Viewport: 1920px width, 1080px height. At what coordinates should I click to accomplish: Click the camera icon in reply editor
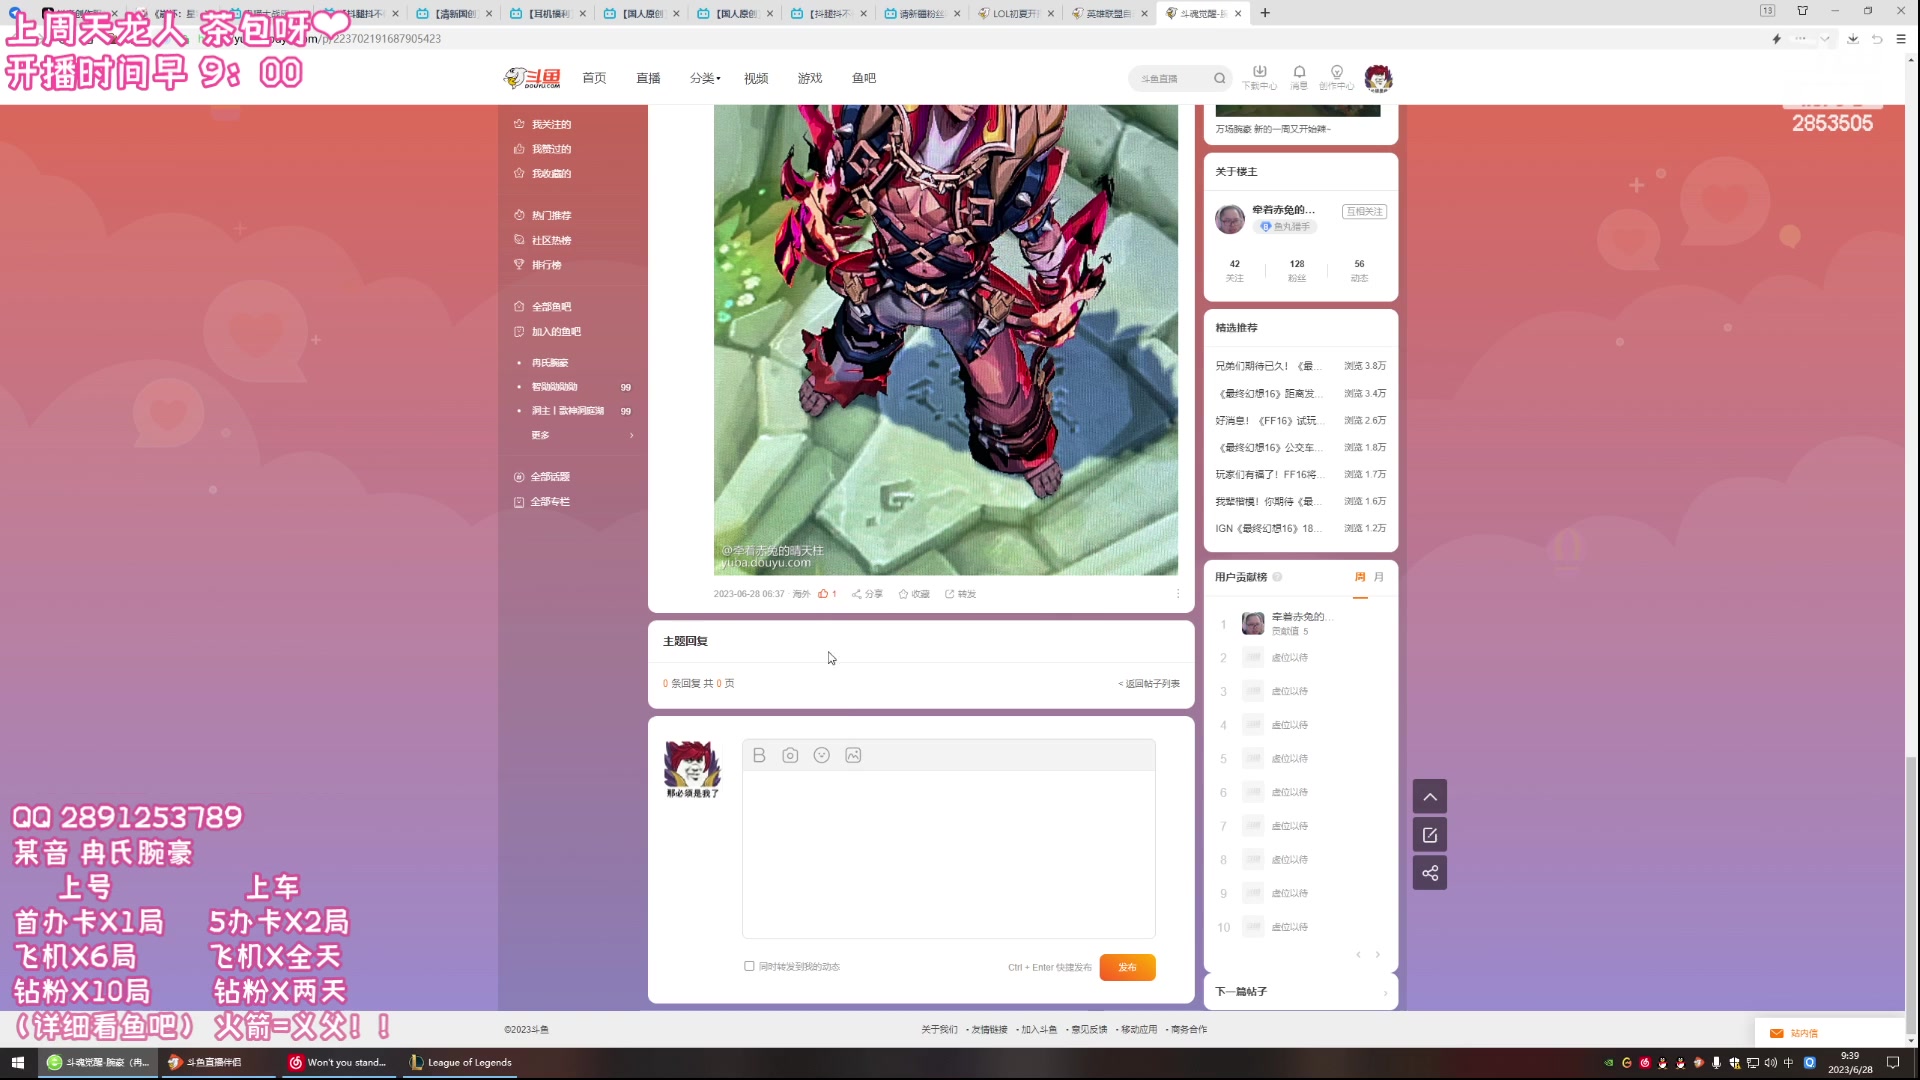pyautogui.click(x=790, y=755)
